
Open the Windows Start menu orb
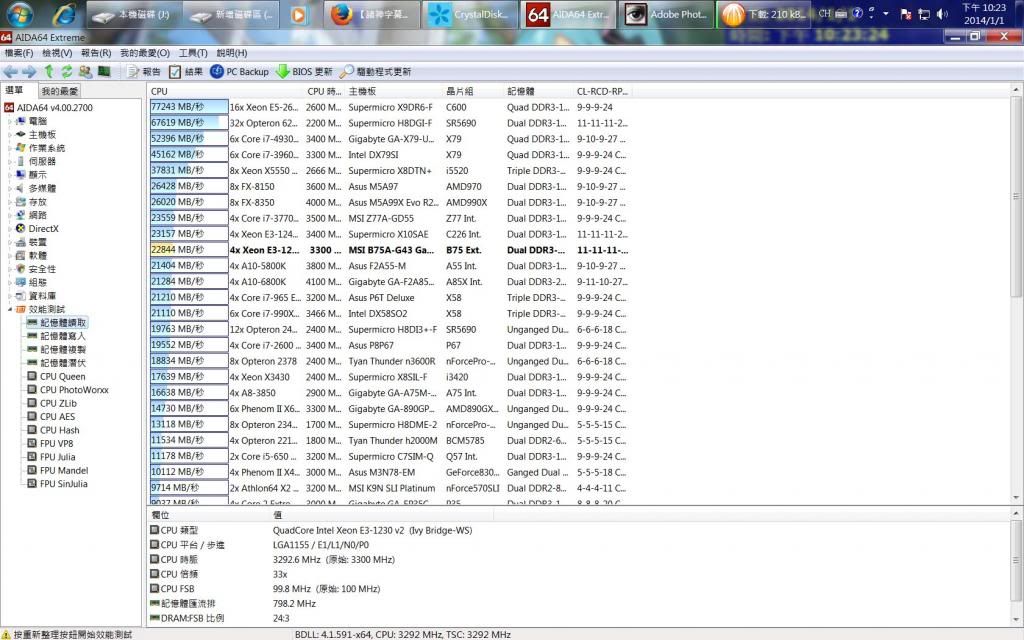18,14
